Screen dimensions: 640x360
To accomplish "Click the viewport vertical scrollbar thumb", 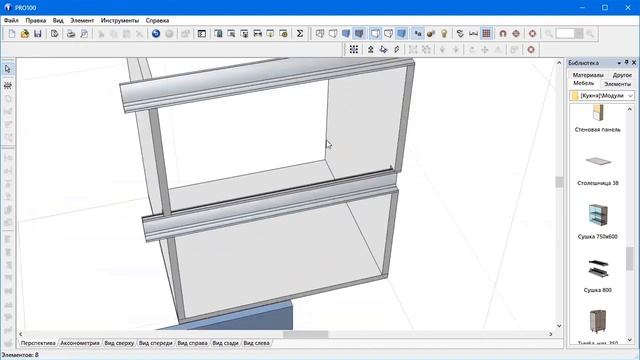I will [x=559, y=182].
